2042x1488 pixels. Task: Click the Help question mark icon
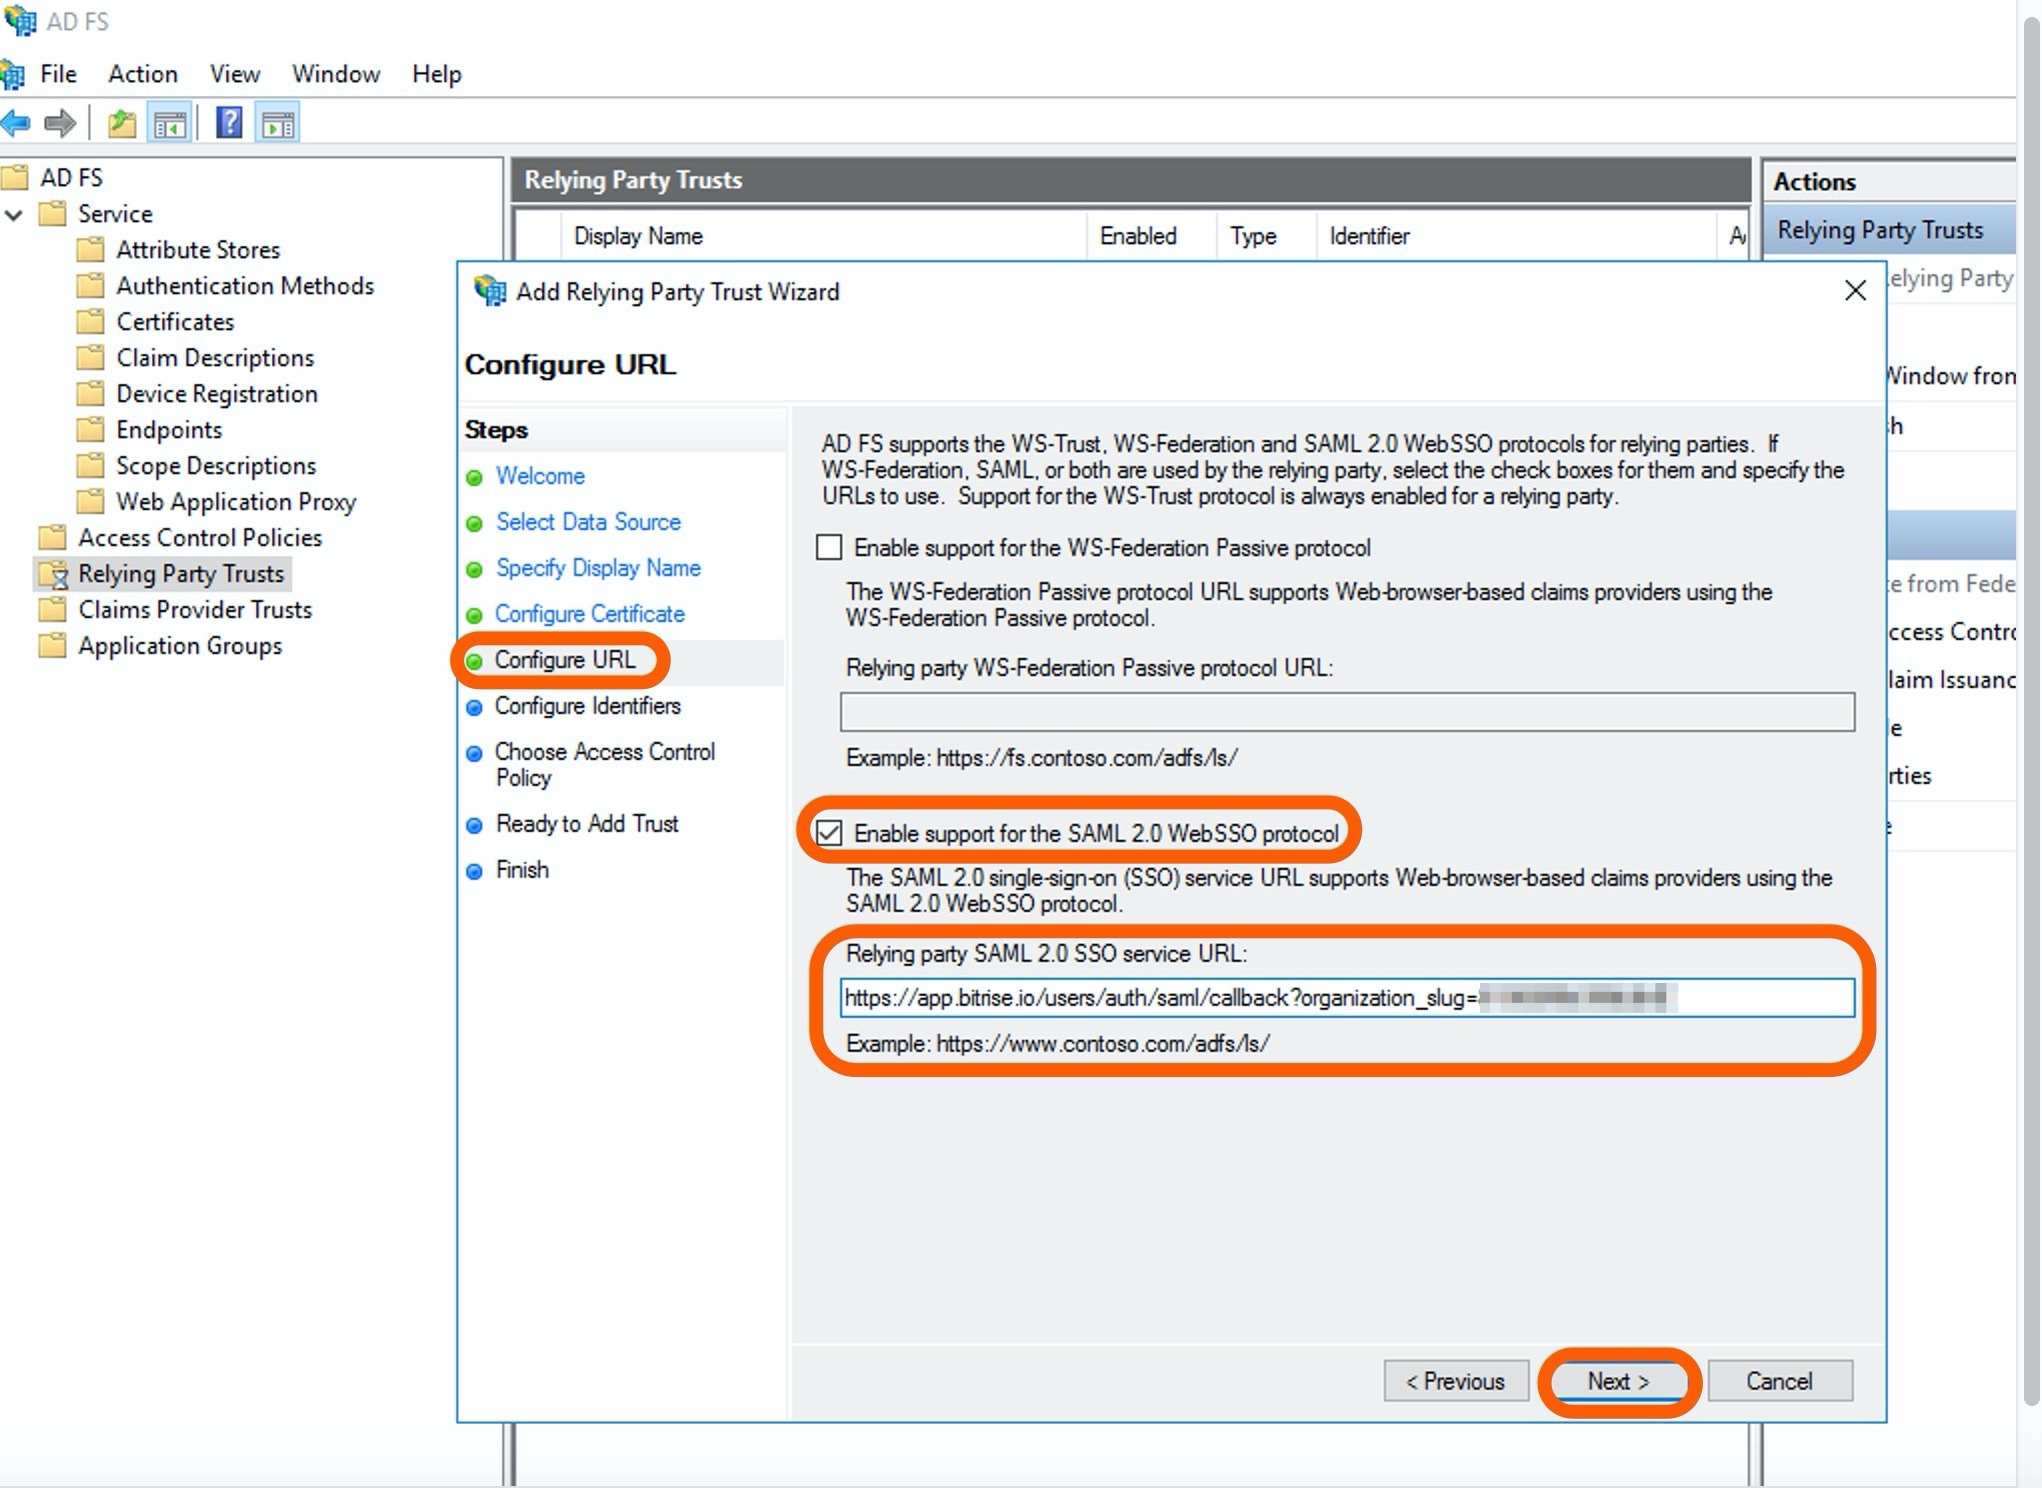click(229, 123)
